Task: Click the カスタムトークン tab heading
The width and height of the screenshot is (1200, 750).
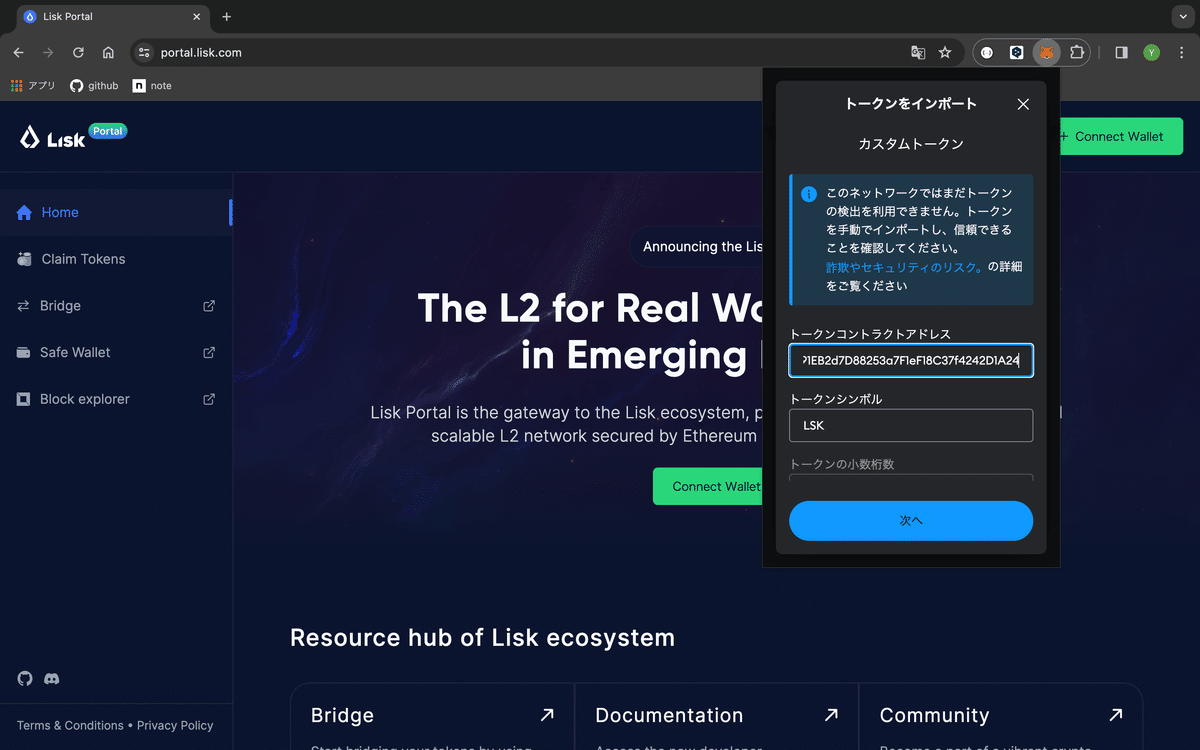Action: 911,144
